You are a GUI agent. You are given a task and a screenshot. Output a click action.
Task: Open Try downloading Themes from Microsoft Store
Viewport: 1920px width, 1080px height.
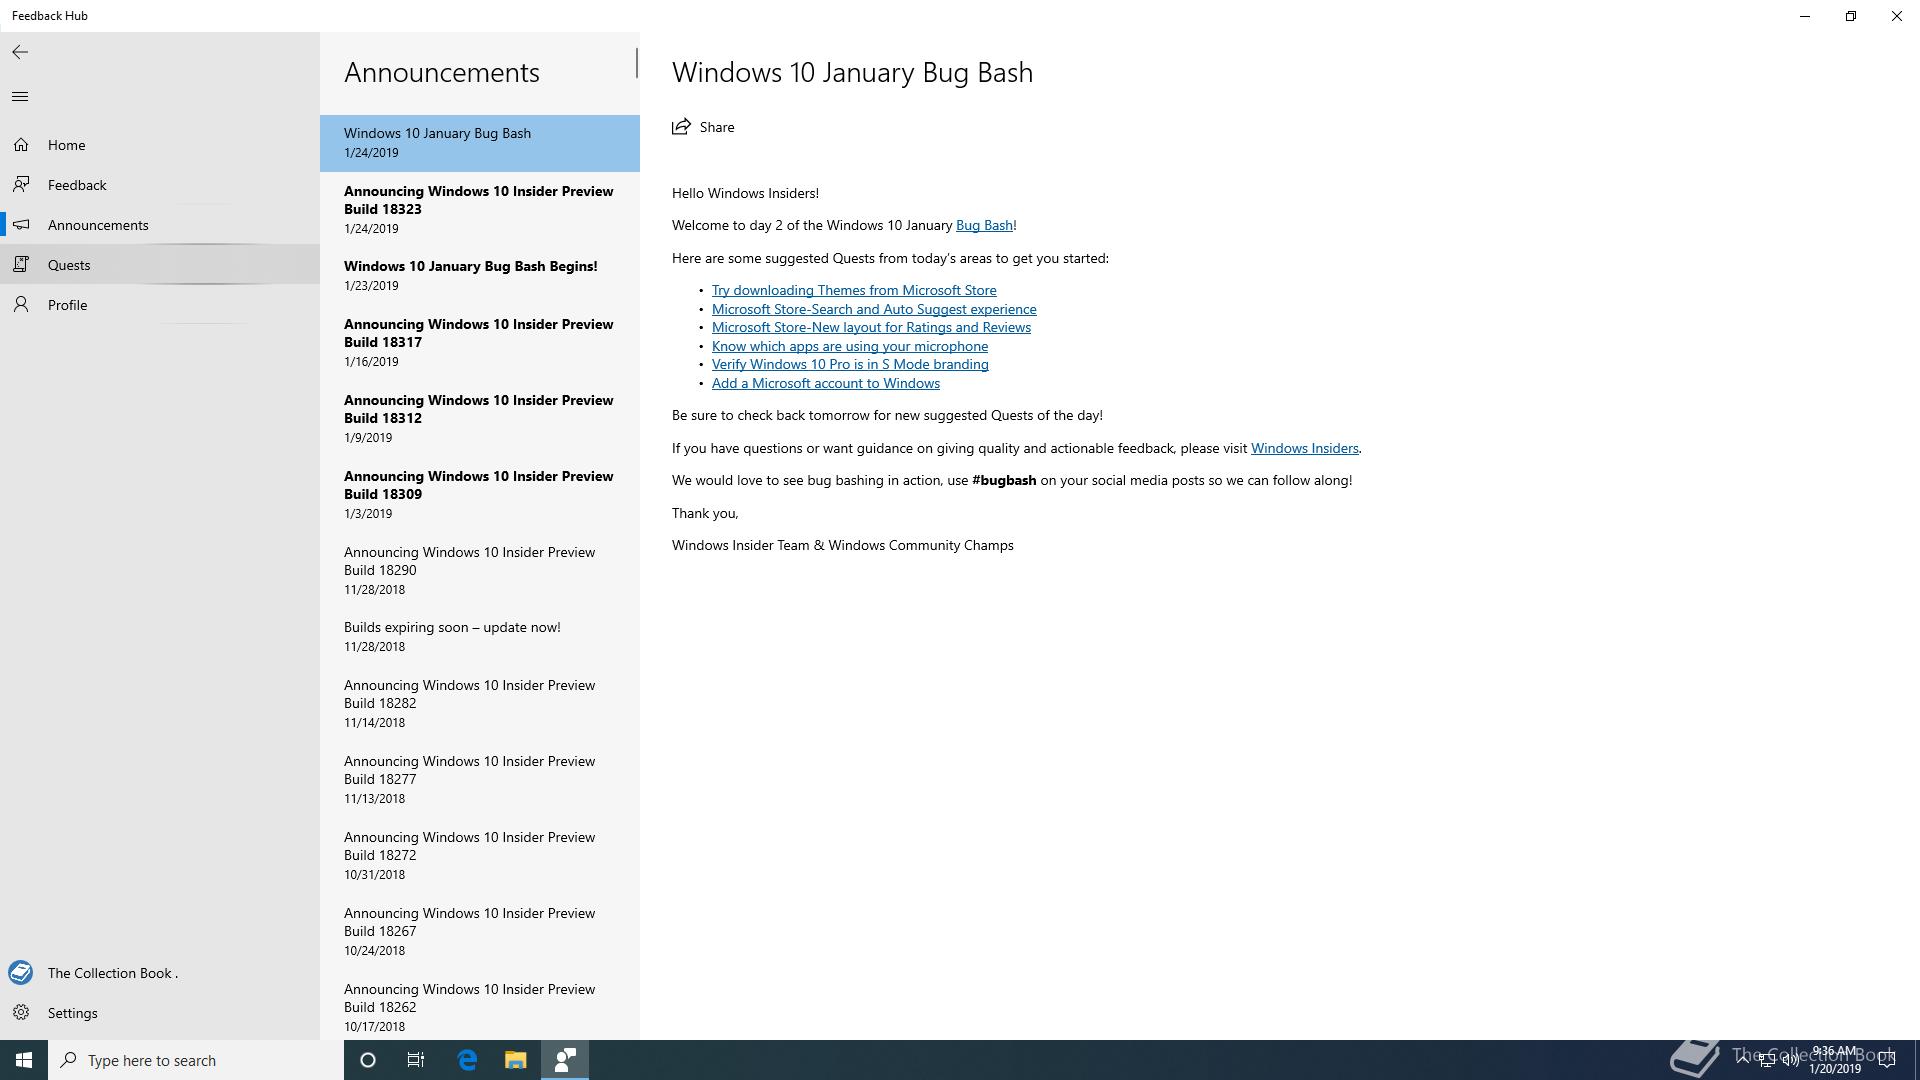coord(854,290)
